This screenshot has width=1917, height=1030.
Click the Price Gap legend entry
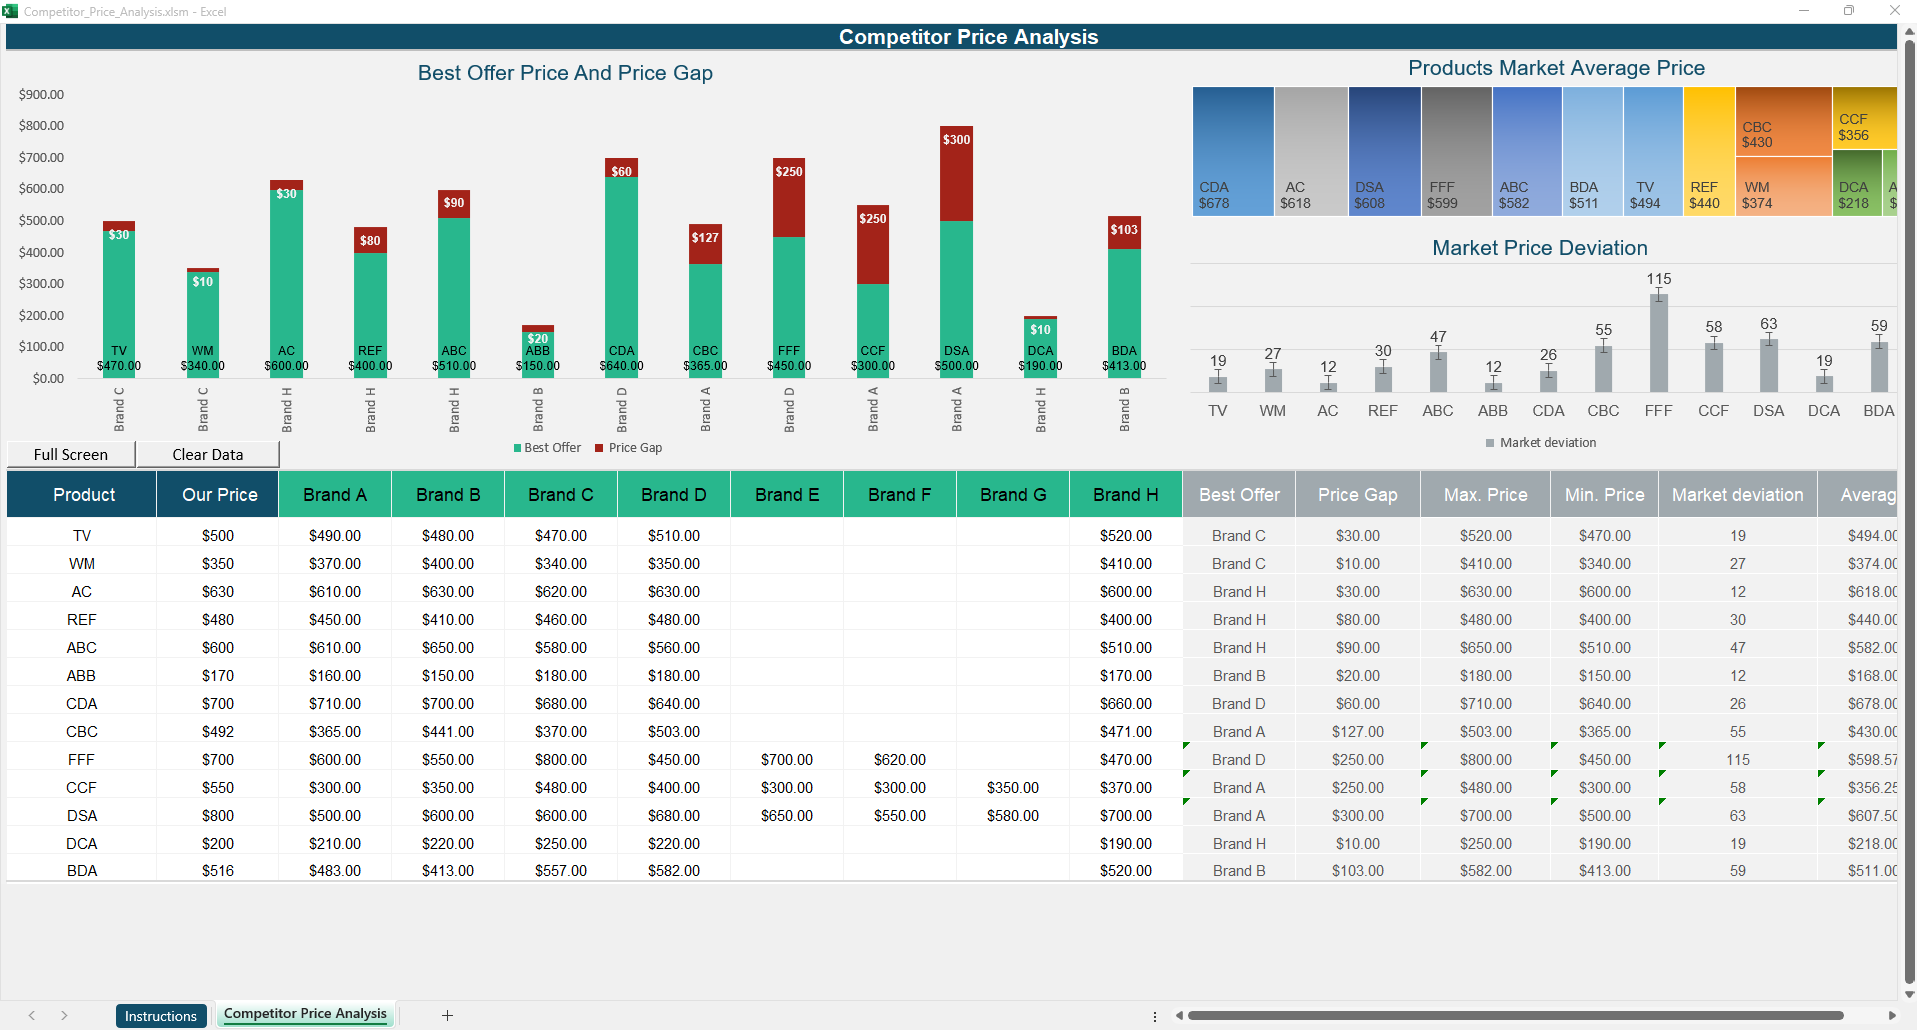629,448
